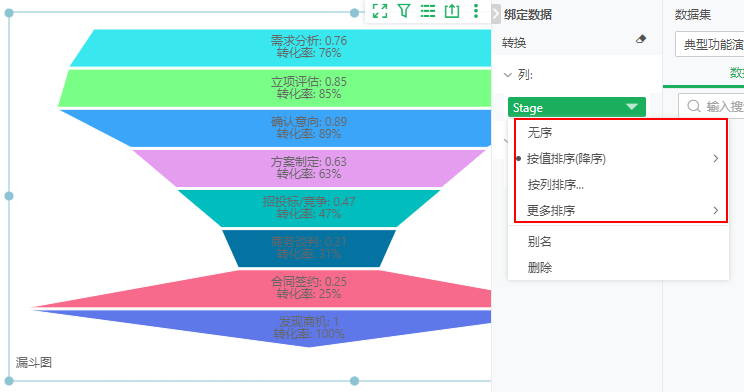The width and height of the screenshot is (744, 392).
Task: Collapse the 列 section chevron
Action: (507, 75)
